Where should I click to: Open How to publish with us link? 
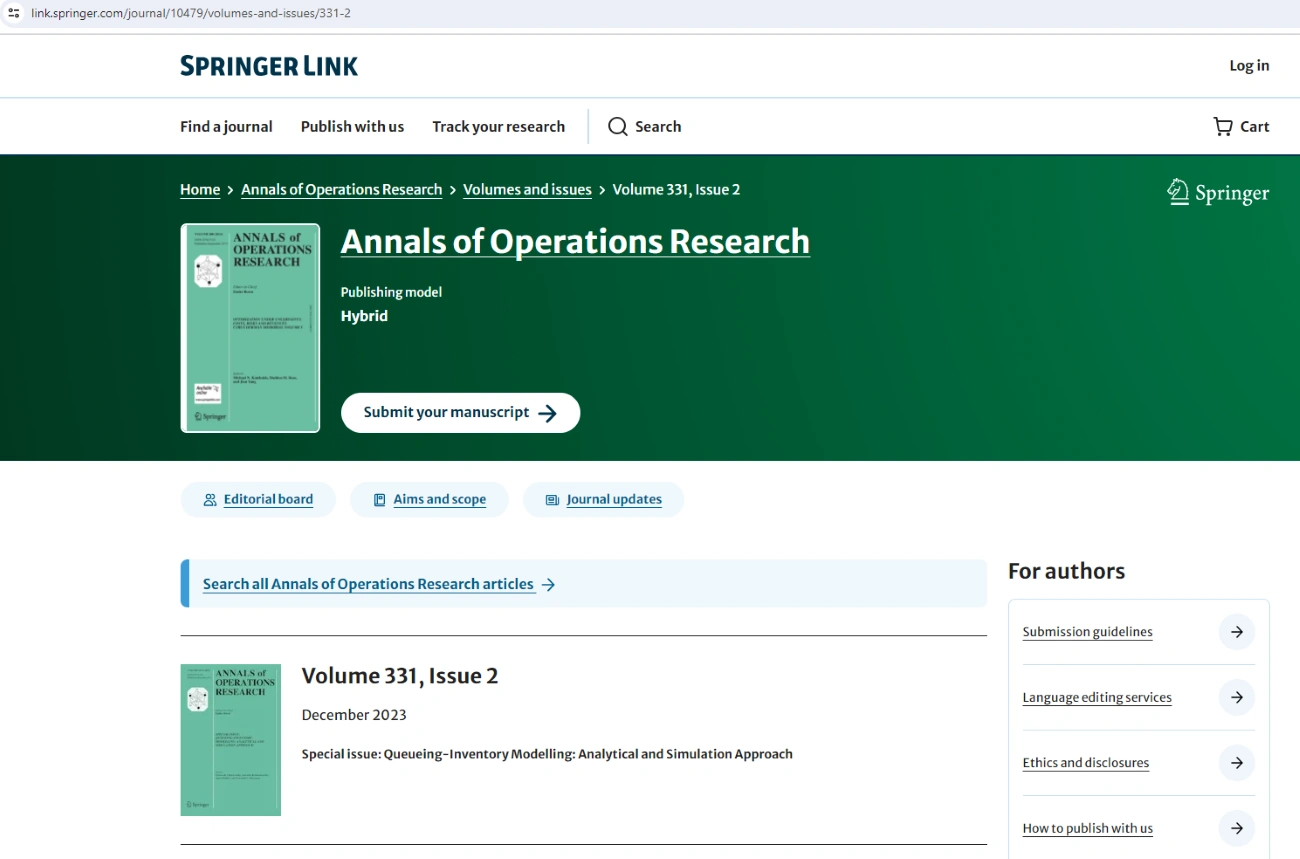click(1088, 828)
